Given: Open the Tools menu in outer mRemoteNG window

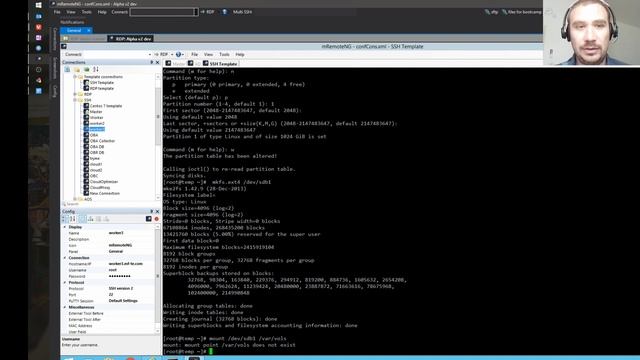Looking at the screenshot, I should 87,12.
